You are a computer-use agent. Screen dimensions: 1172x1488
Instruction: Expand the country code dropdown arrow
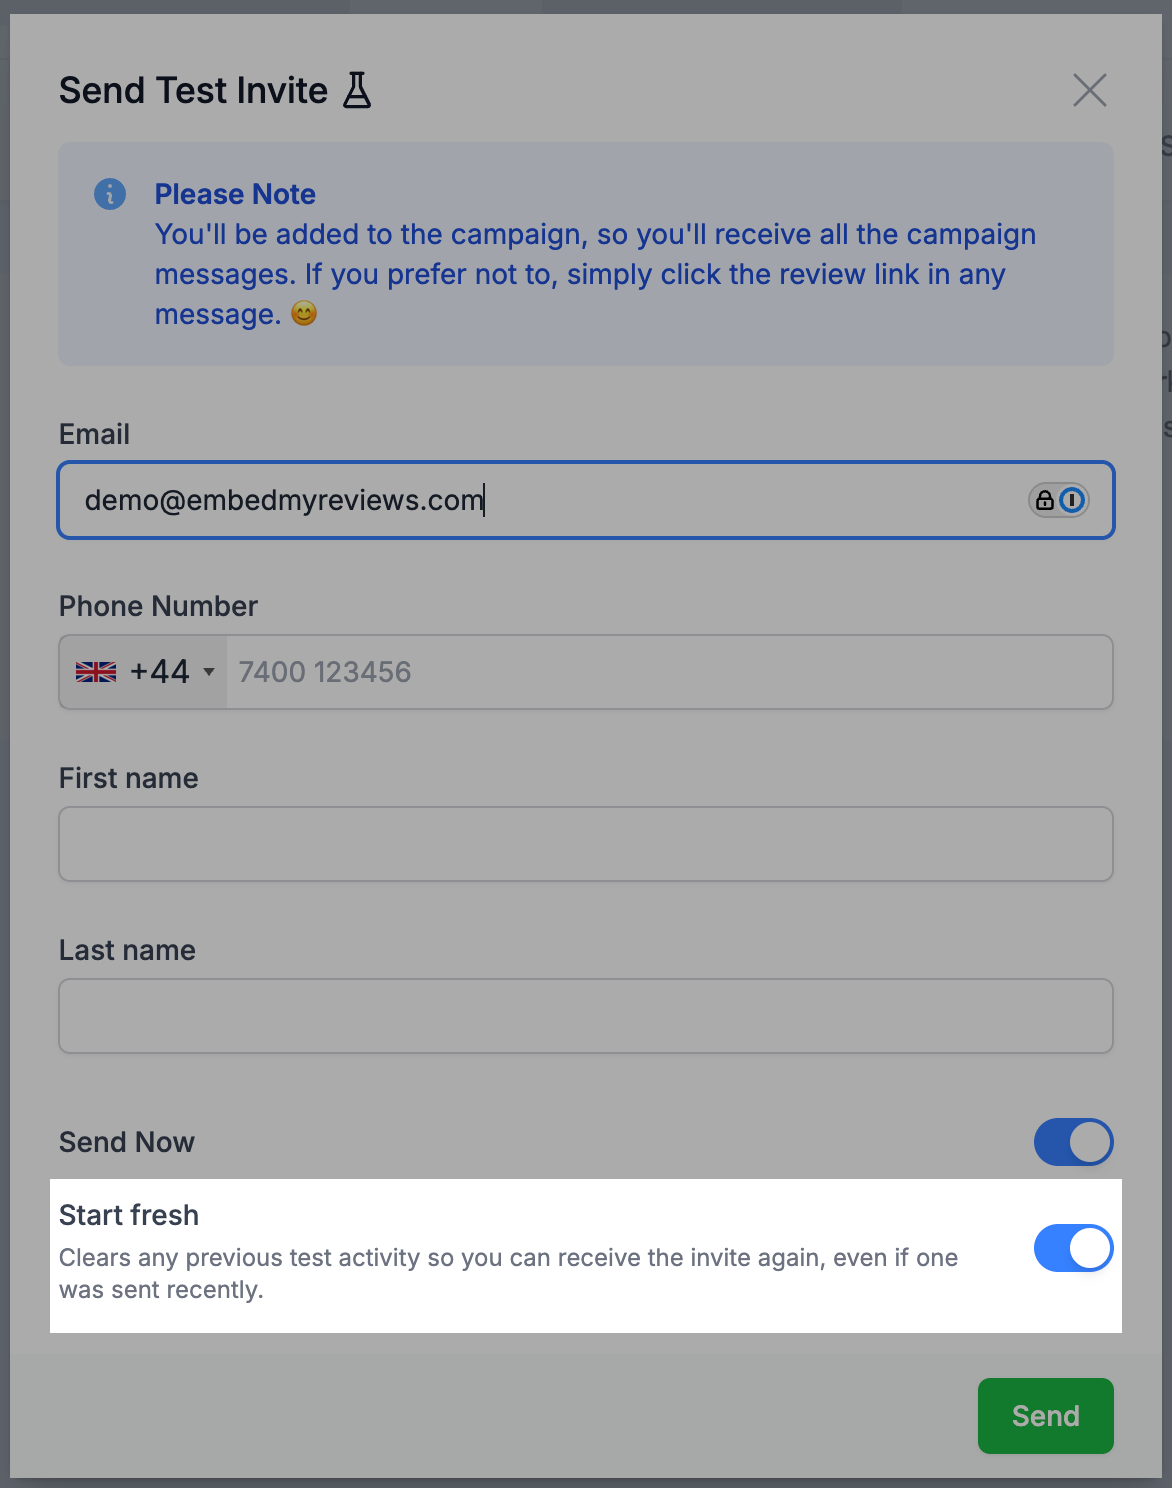pos(209,672)
